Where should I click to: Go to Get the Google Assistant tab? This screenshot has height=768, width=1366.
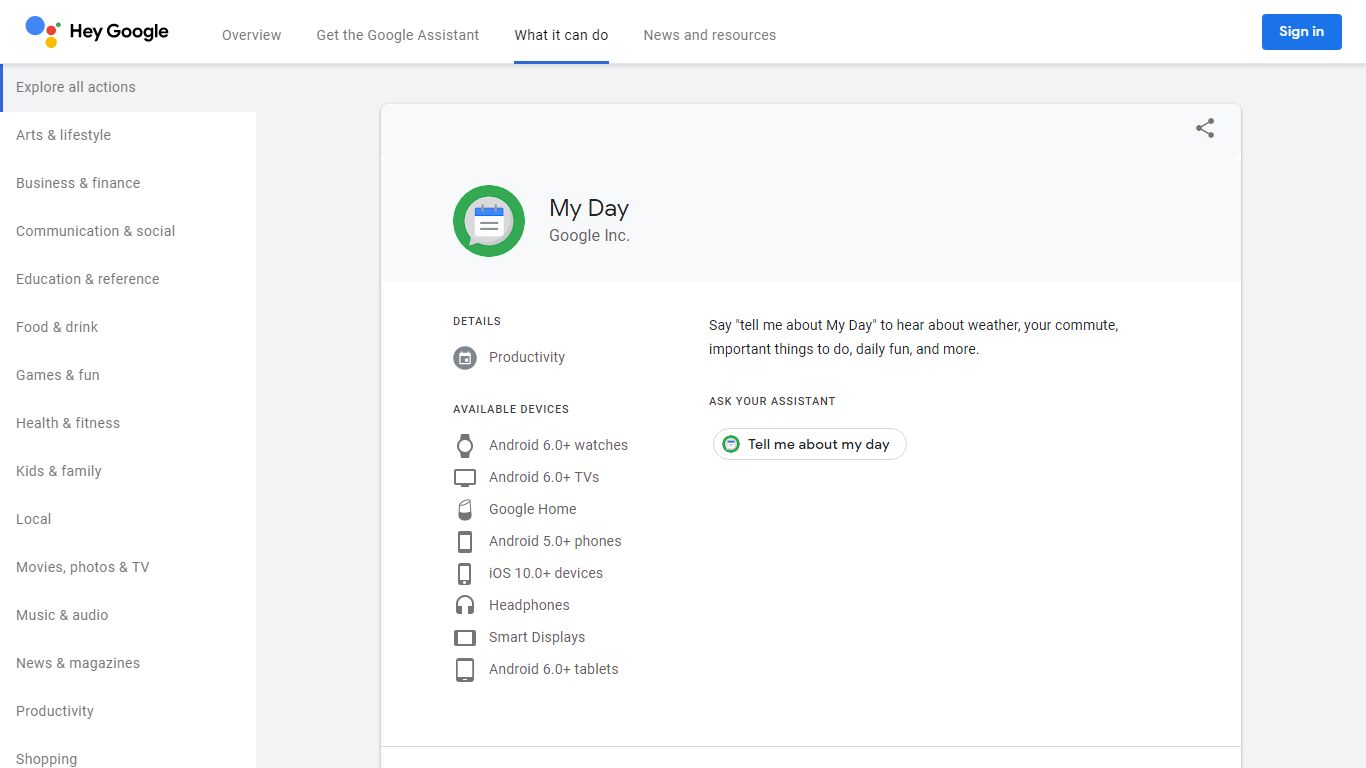coord(398,35)
